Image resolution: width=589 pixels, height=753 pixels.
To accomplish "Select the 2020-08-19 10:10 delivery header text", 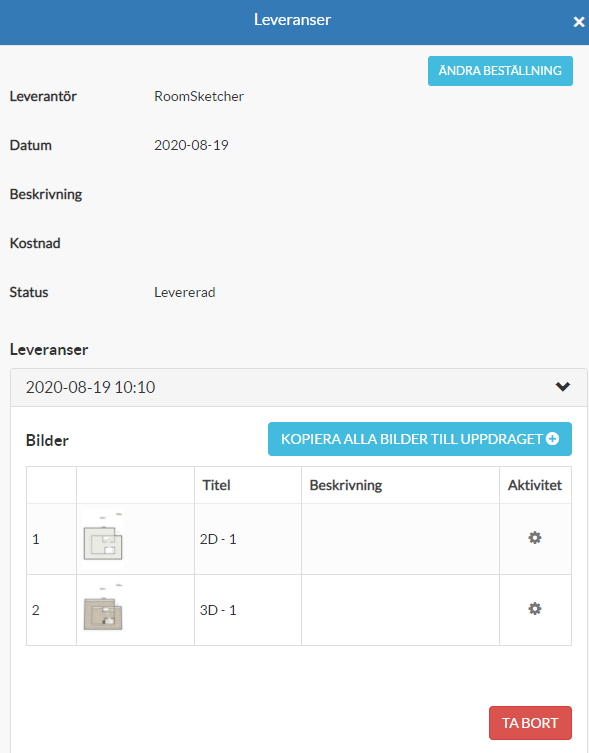I will (x=90, y=387).
